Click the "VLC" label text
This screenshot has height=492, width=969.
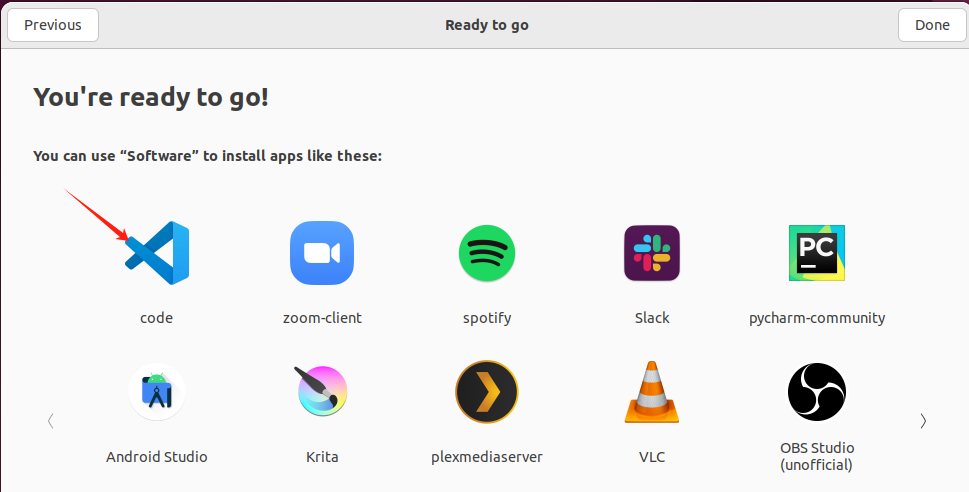tap(652, 457)
